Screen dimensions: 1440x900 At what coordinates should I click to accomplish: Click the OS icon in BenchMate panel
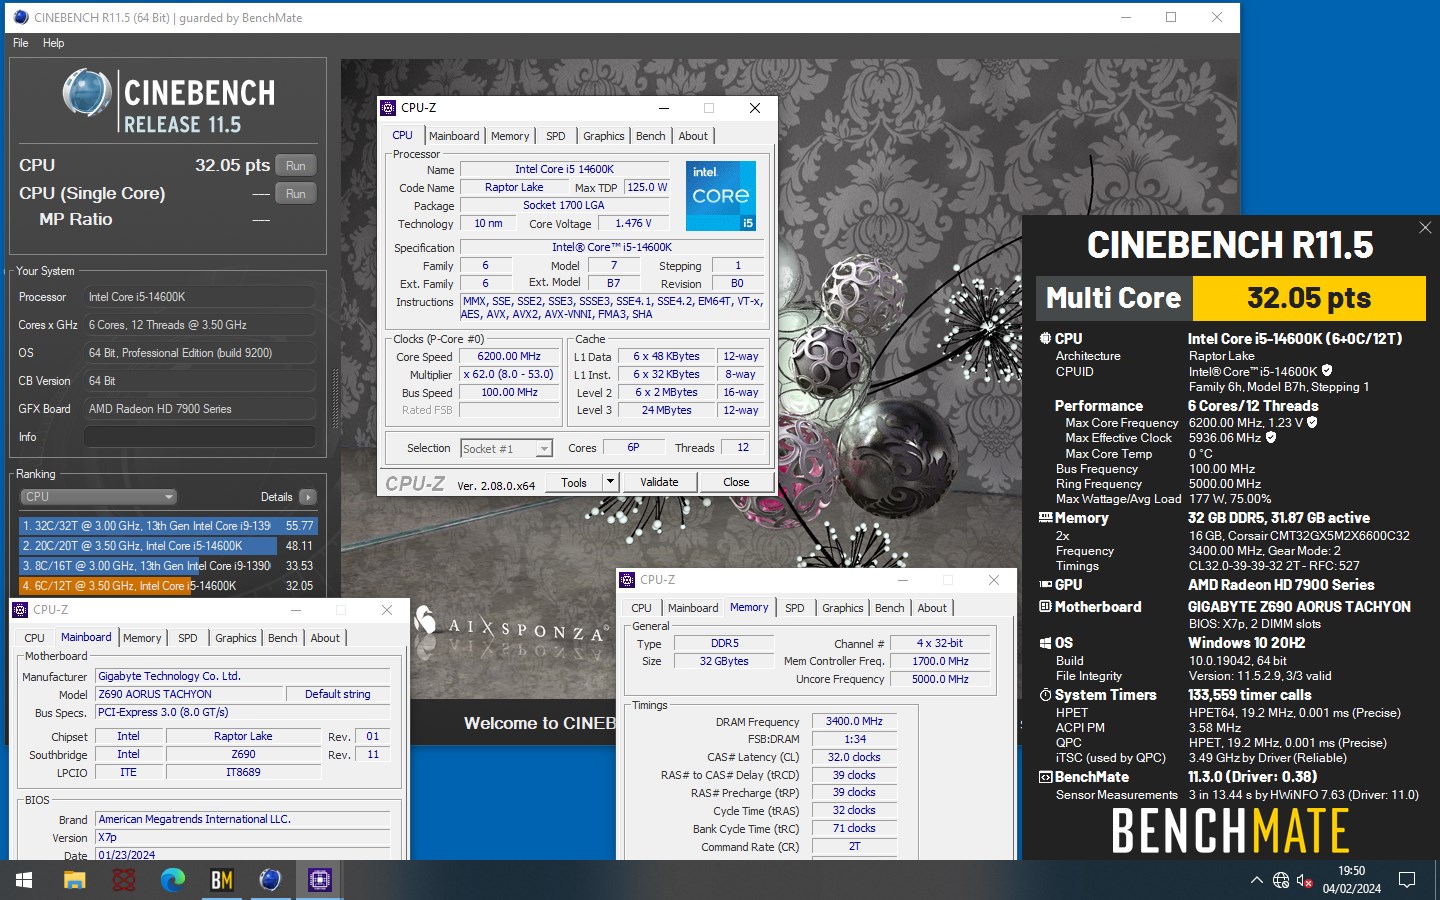point(1045,643)
